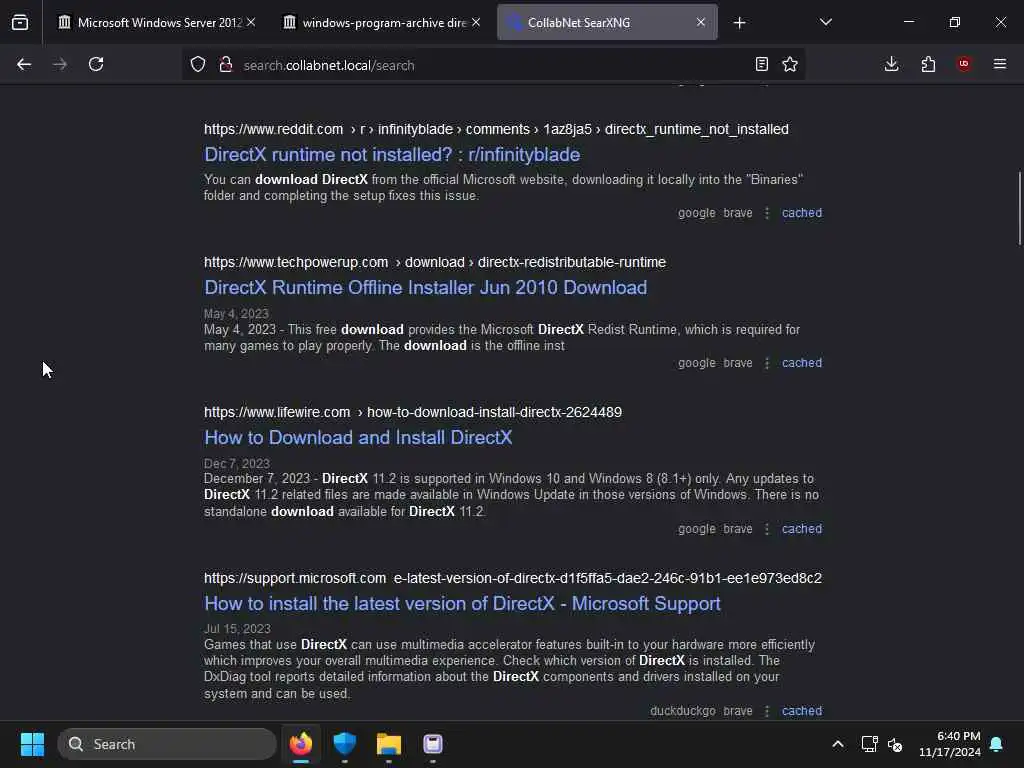Image resolution: width=1024 pixels, height=768 pixels.
Task: Click the support.microsoft.com result URL
Action: coord(513,579)
